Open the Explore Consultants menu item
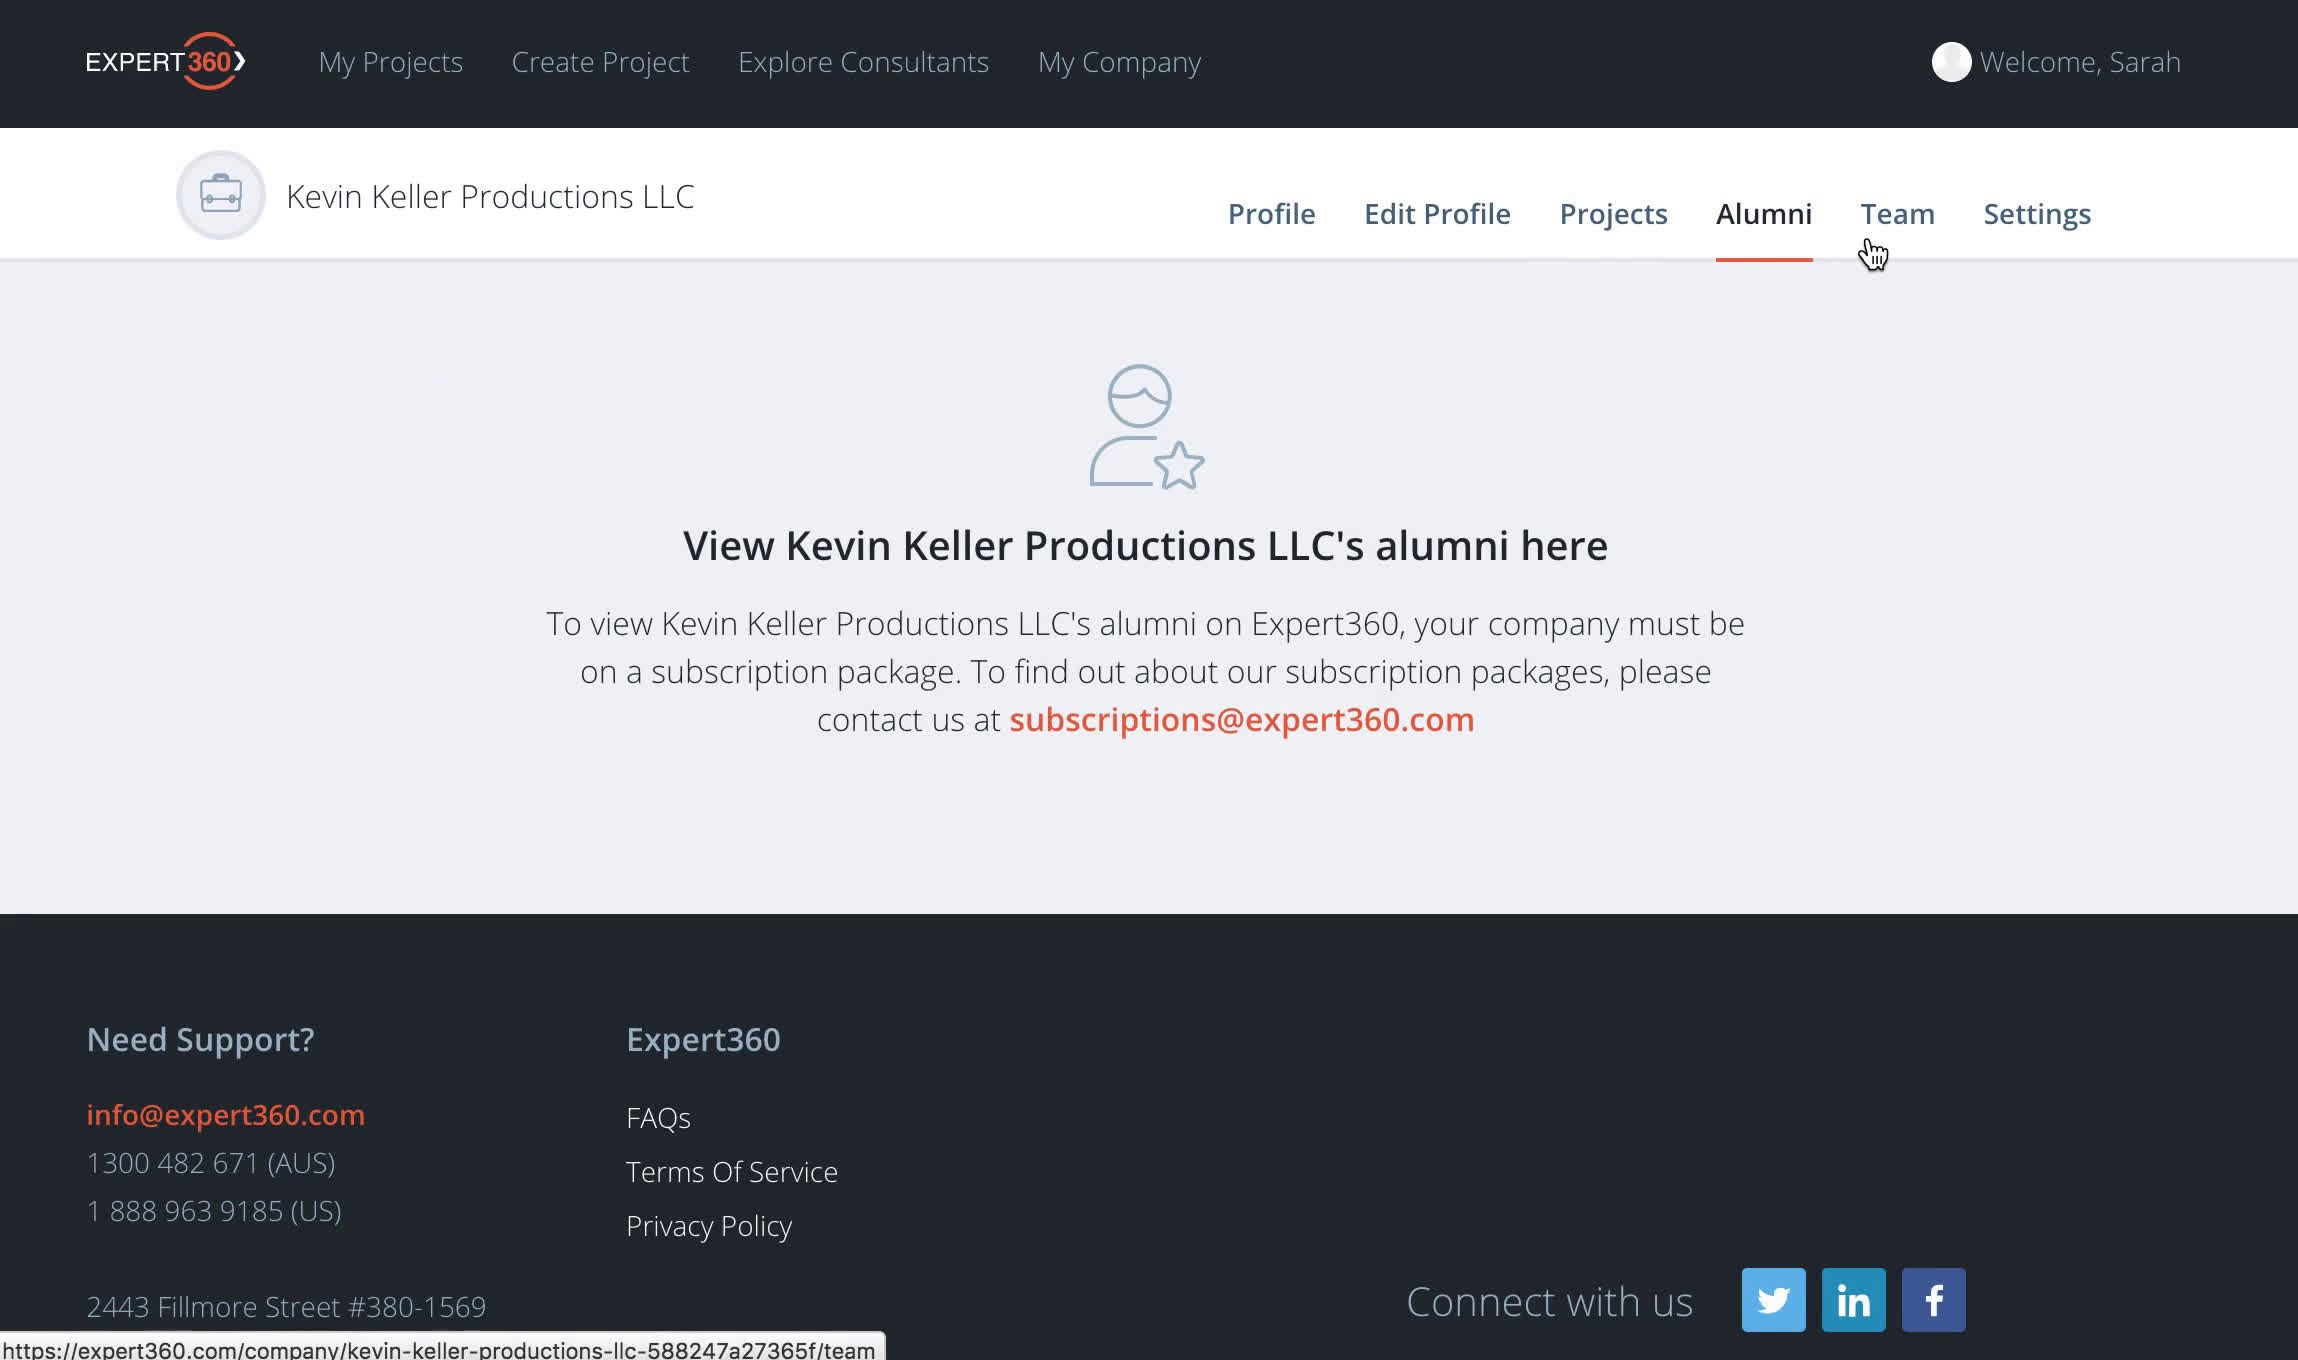The height and width of the screenshot is (1360, 2298). [x=861, y=62]
